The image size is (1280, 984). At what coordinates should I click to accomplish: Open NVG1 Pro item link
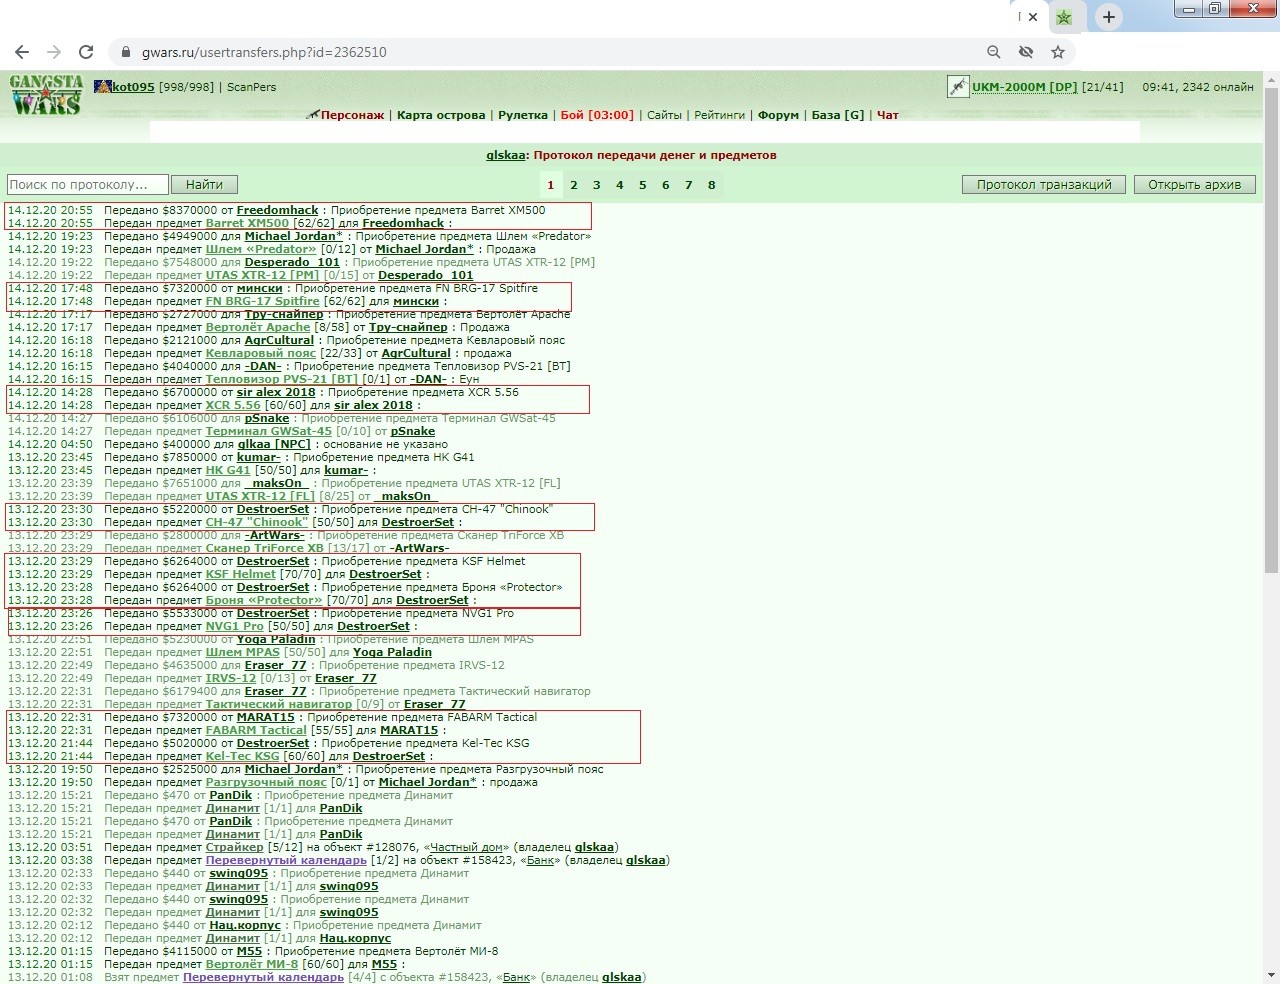point(235,626)
